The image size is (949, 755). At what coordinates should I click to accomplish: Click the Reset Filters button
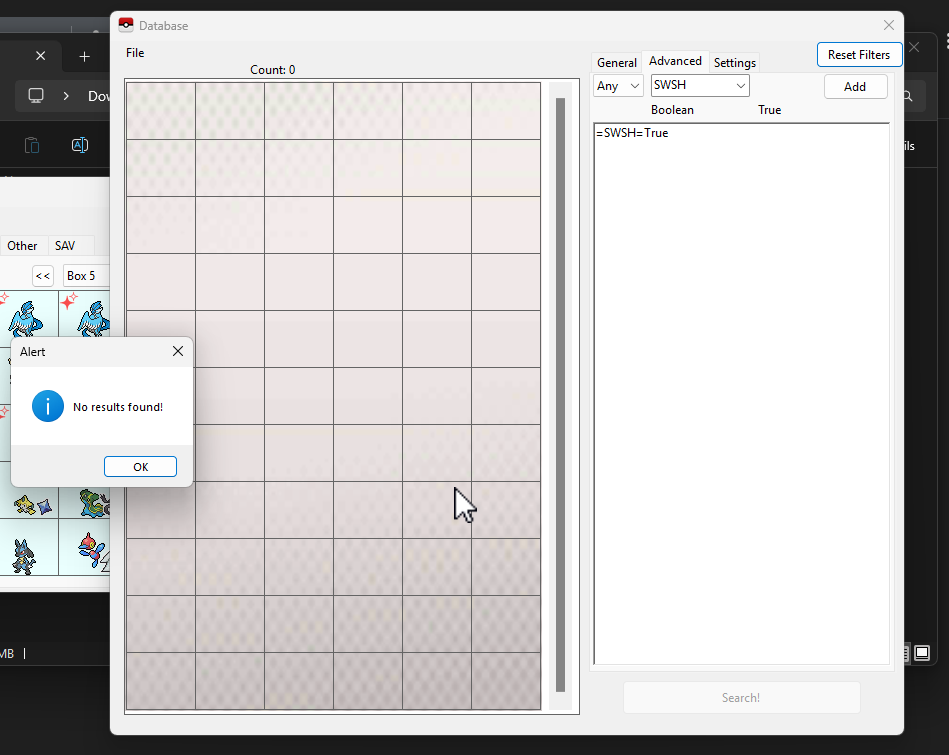(x=859, y=55)
